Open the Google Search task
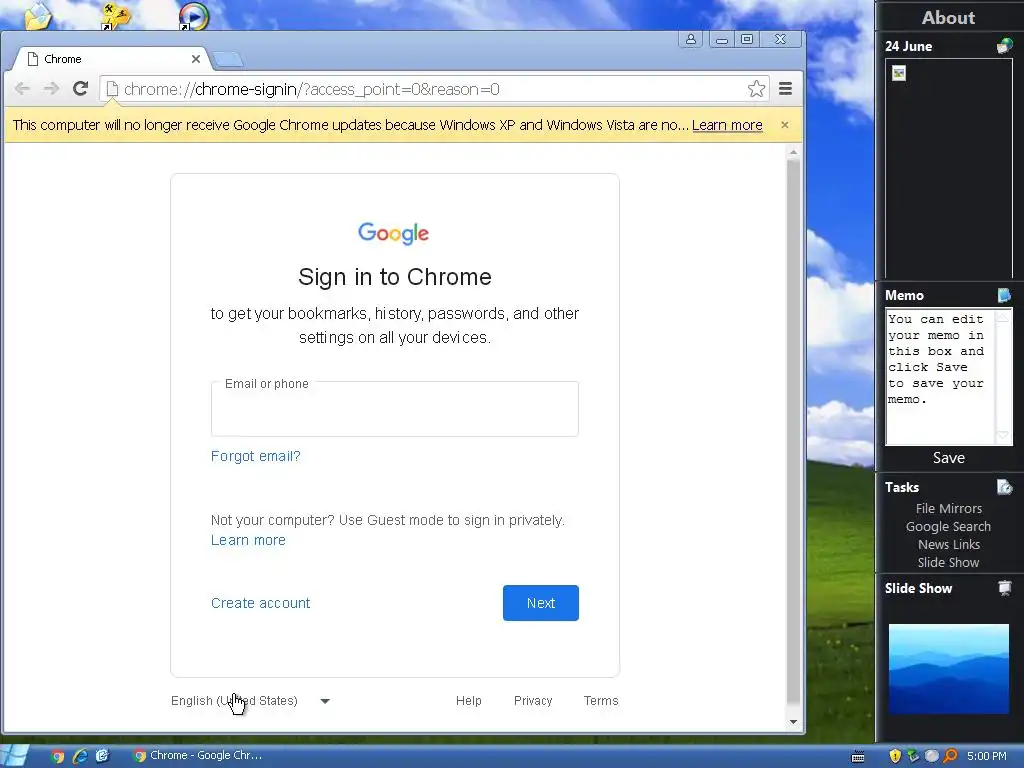Viewport: 1024px width, 768px height. [x=948, y=526]
